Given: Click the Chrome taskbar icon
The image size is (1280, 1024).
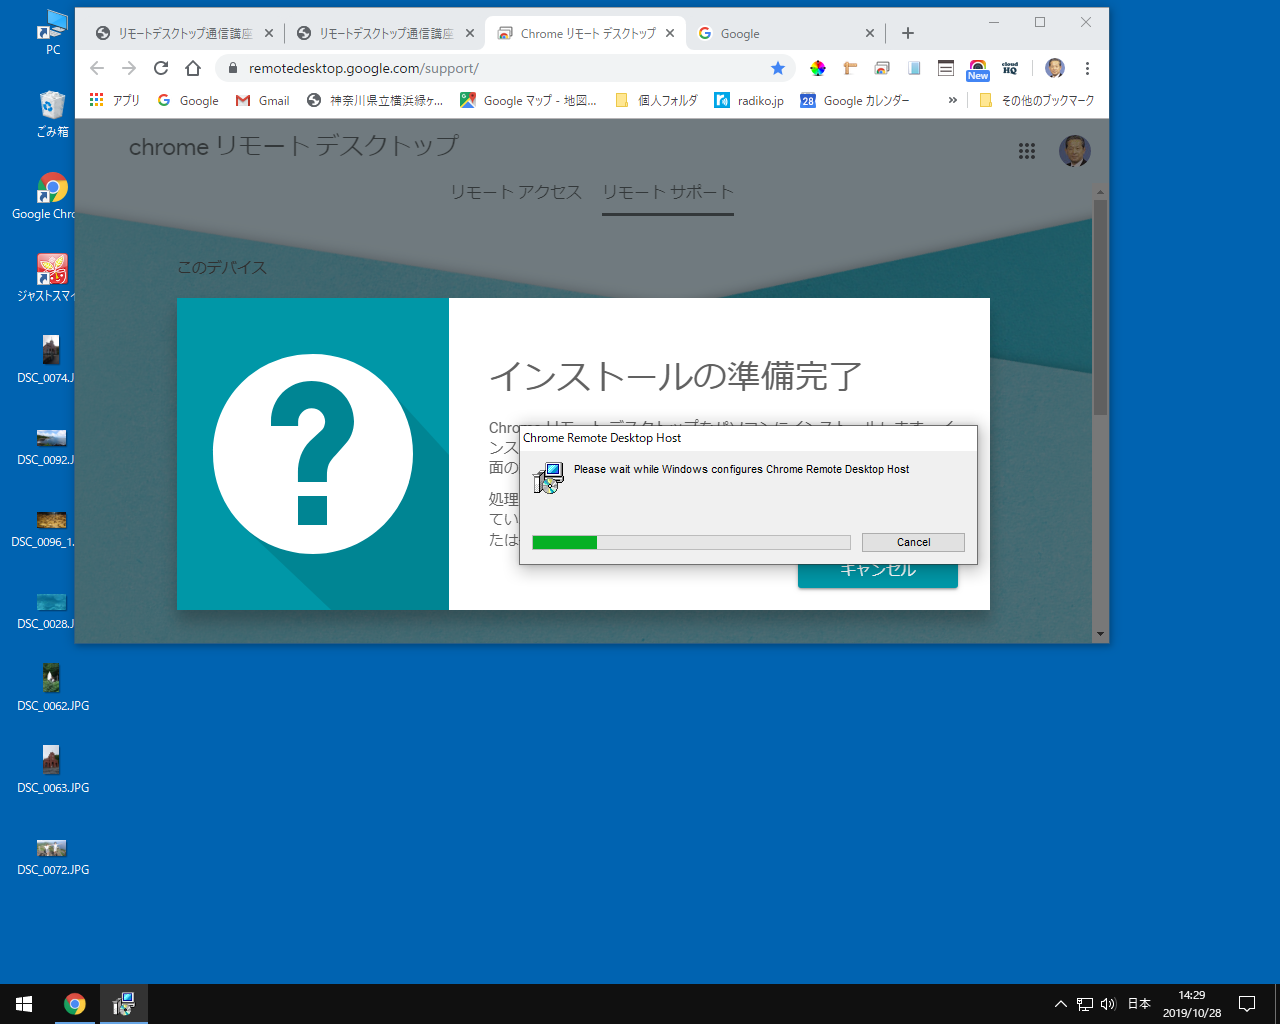Looking at the screenshot, I should pyautogui.click(x=75, y=1004).
